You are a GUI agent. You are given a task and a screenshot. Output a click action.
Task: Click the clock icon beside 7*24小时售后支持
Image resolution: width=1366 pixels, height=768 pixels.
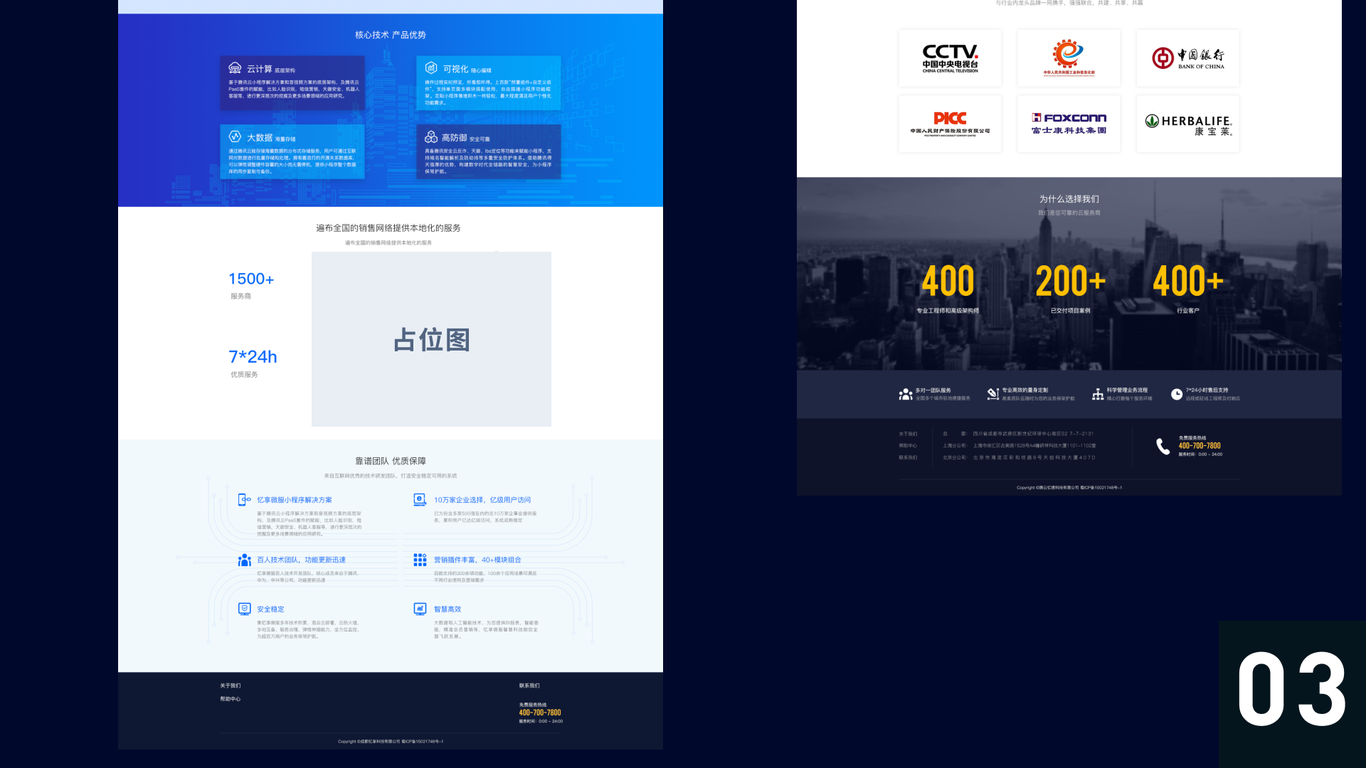pyautogui.click(x=1177, y=394)
